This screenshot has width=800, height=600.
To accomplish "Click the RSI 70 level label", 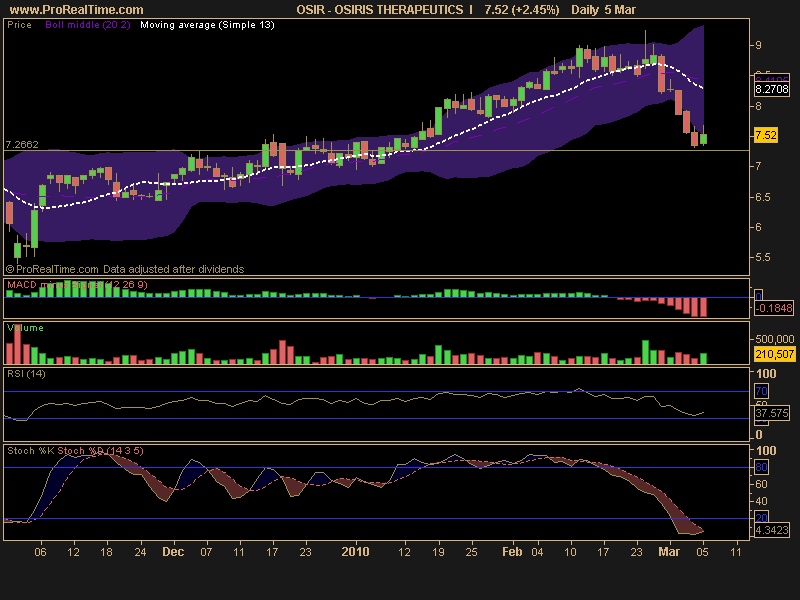I will point(761,391).
